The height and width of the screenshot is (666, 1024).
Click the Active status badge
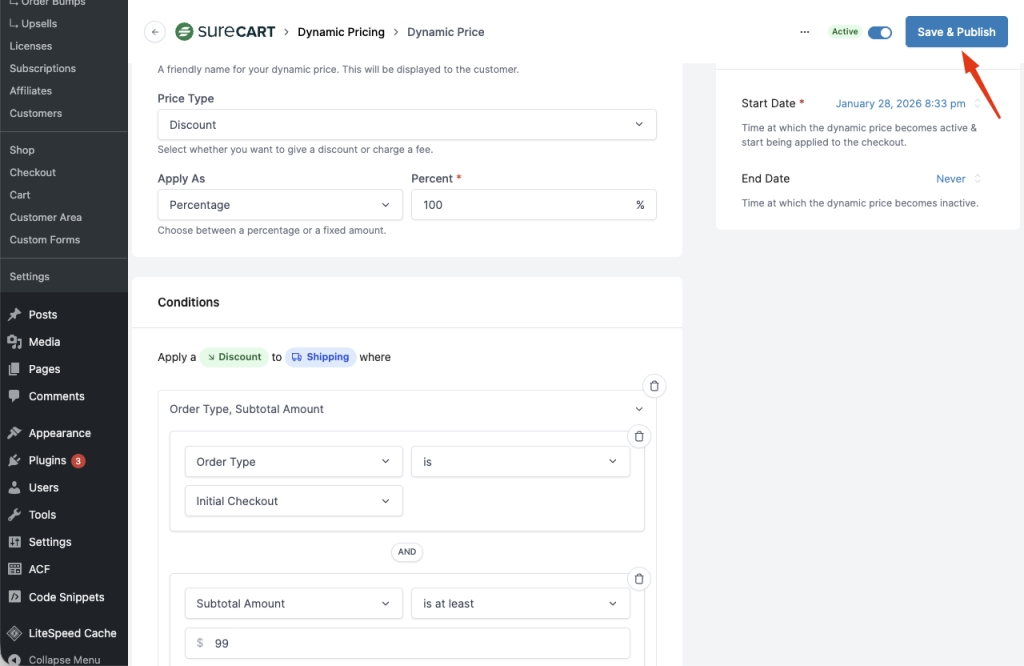point(844,31)
